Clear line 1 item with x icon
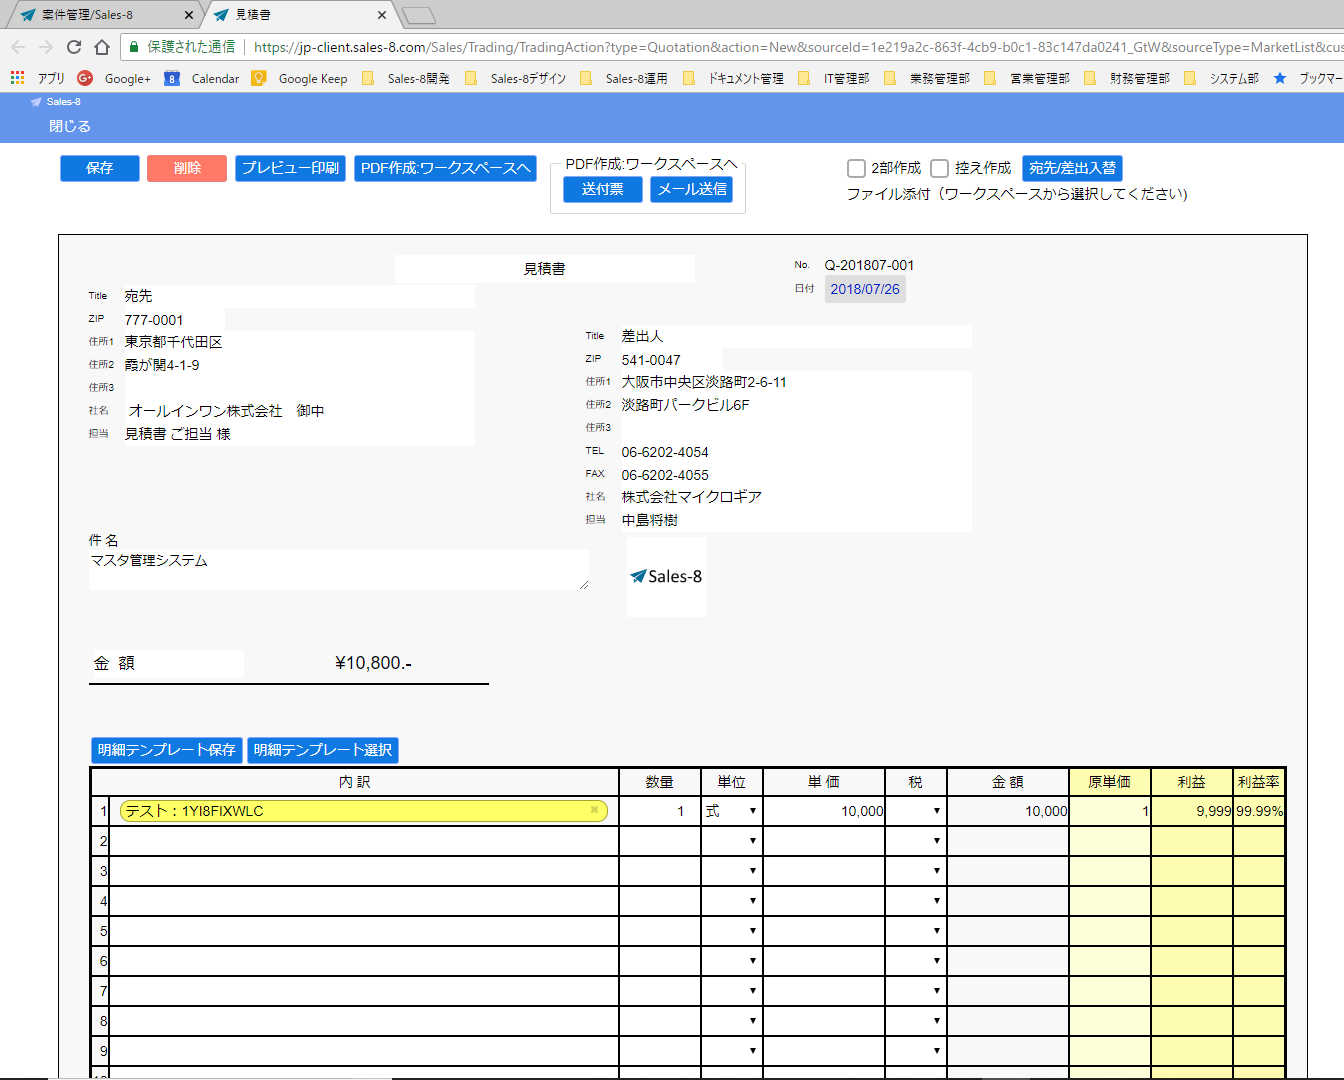This screenshot has width=1344, height=1080. pos(594,810)
